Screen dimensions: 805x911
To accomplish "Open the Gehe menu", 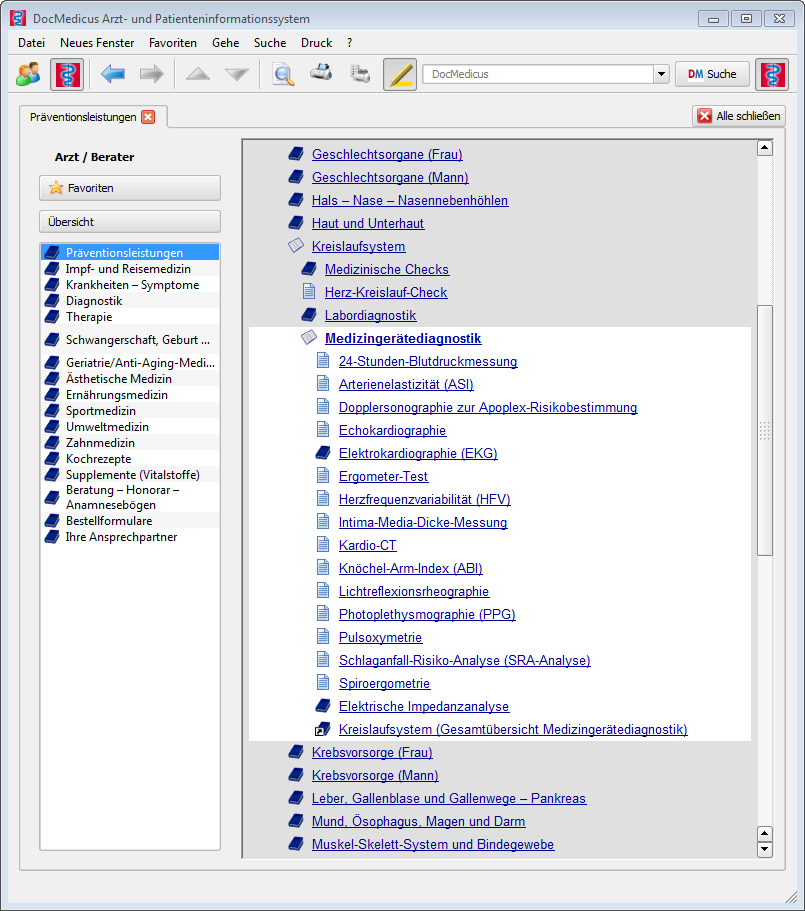I will coord(225,43).
